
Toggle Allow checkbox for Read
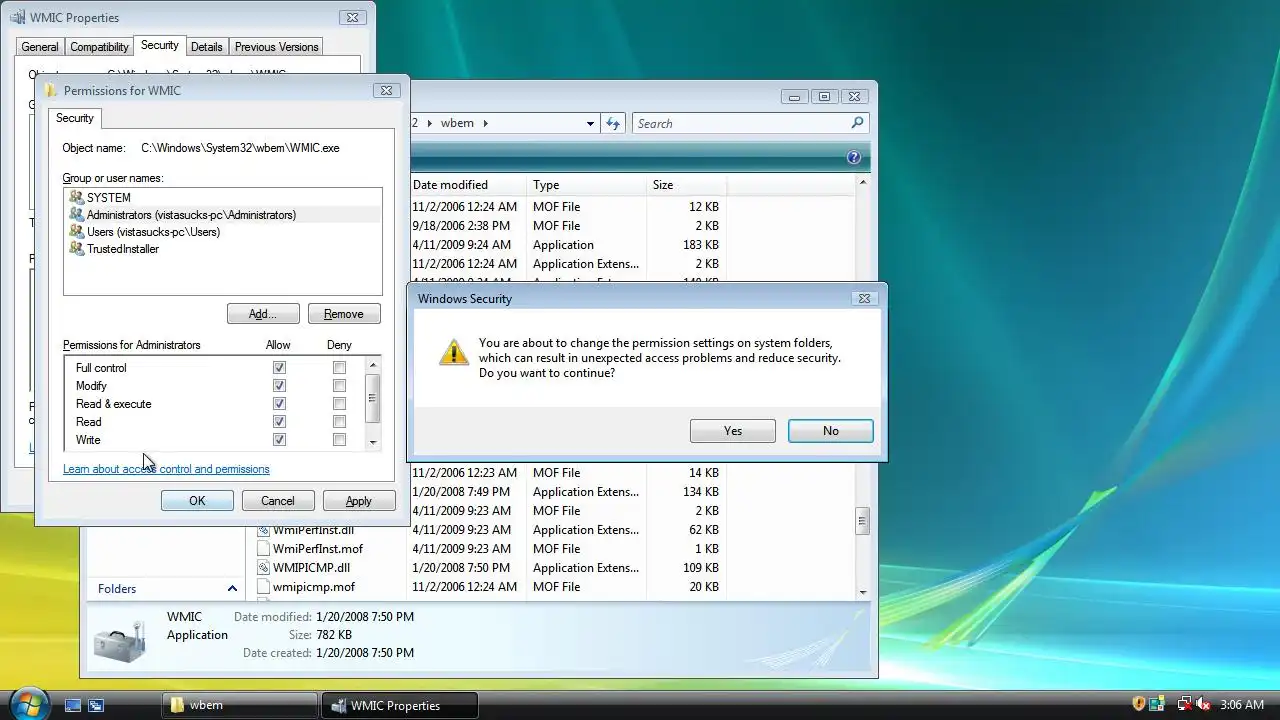(x=279, y=422)
